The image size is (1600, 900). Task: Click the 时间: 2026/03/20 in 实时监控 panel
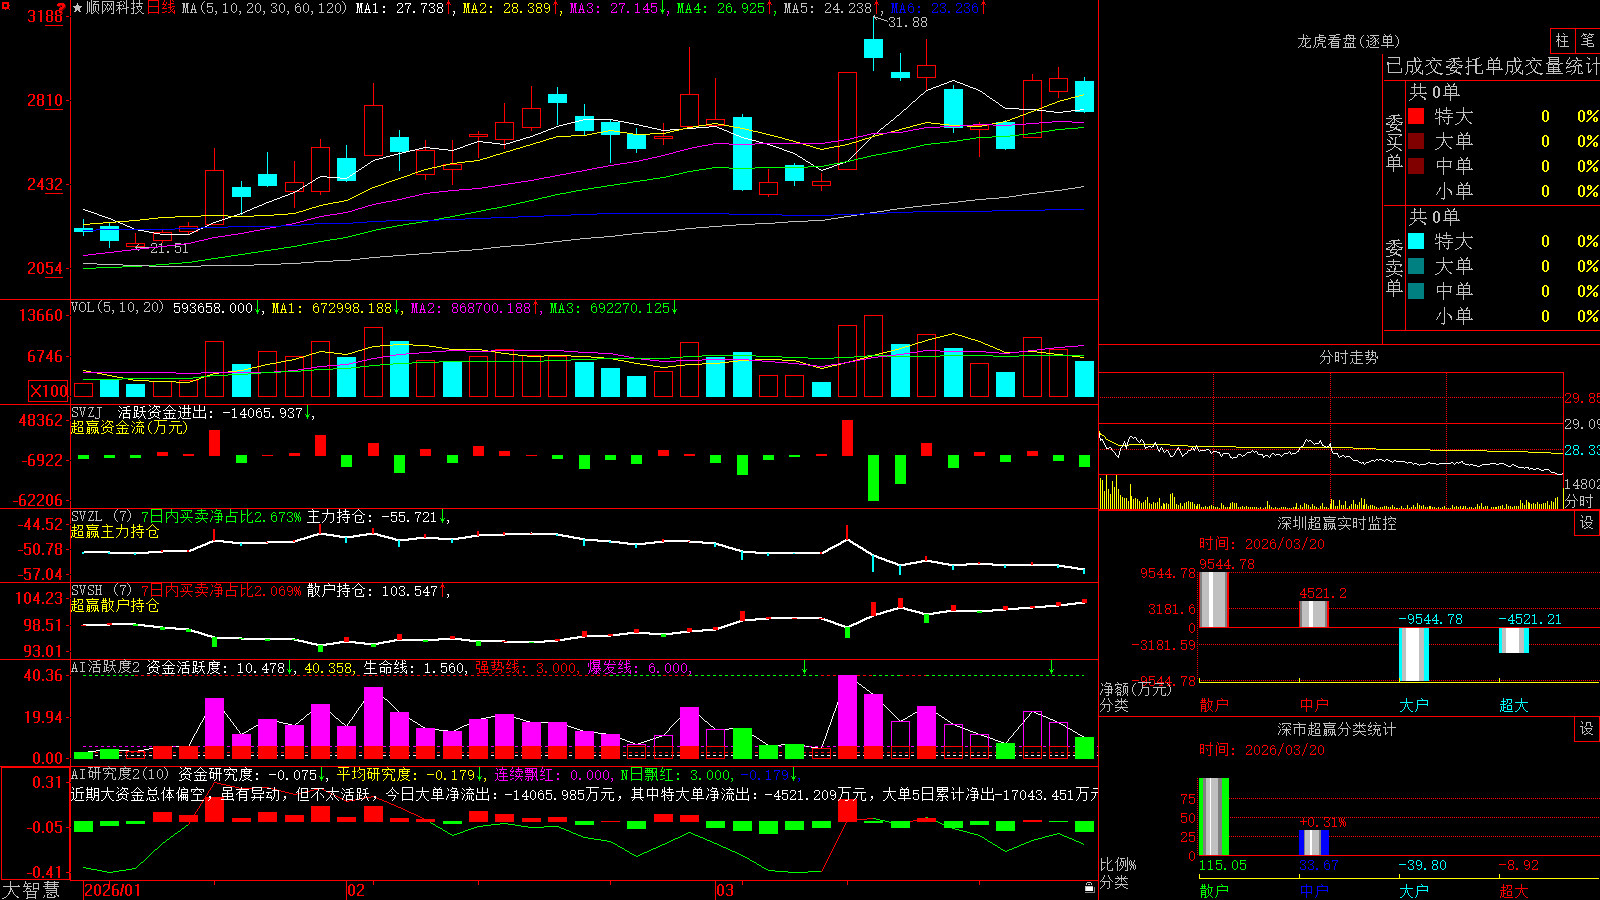click(x=1262, y=544)
